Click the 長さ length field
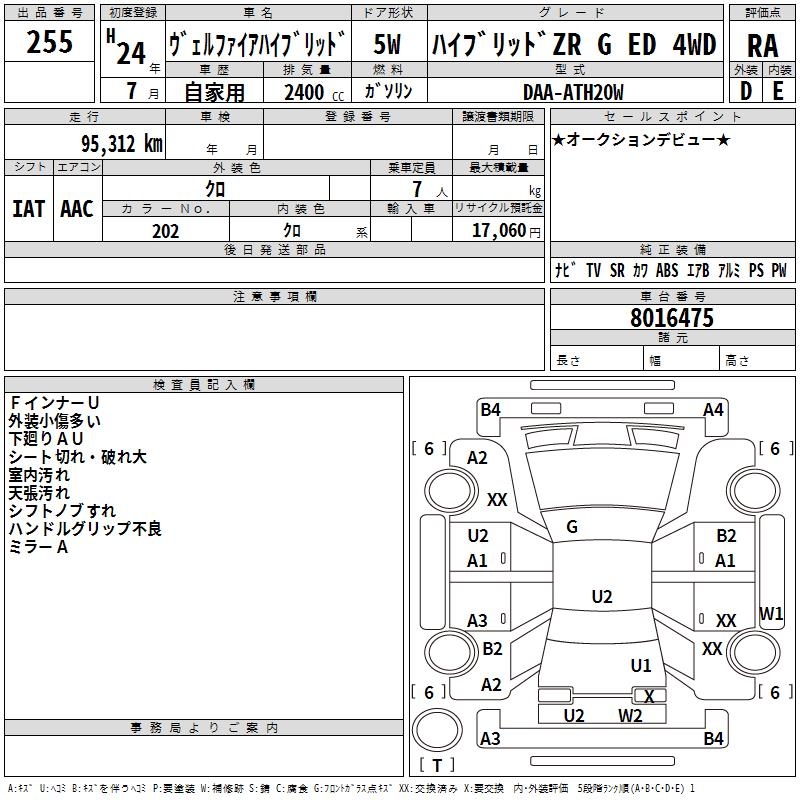The image size is (800, 800). [596, 360]
